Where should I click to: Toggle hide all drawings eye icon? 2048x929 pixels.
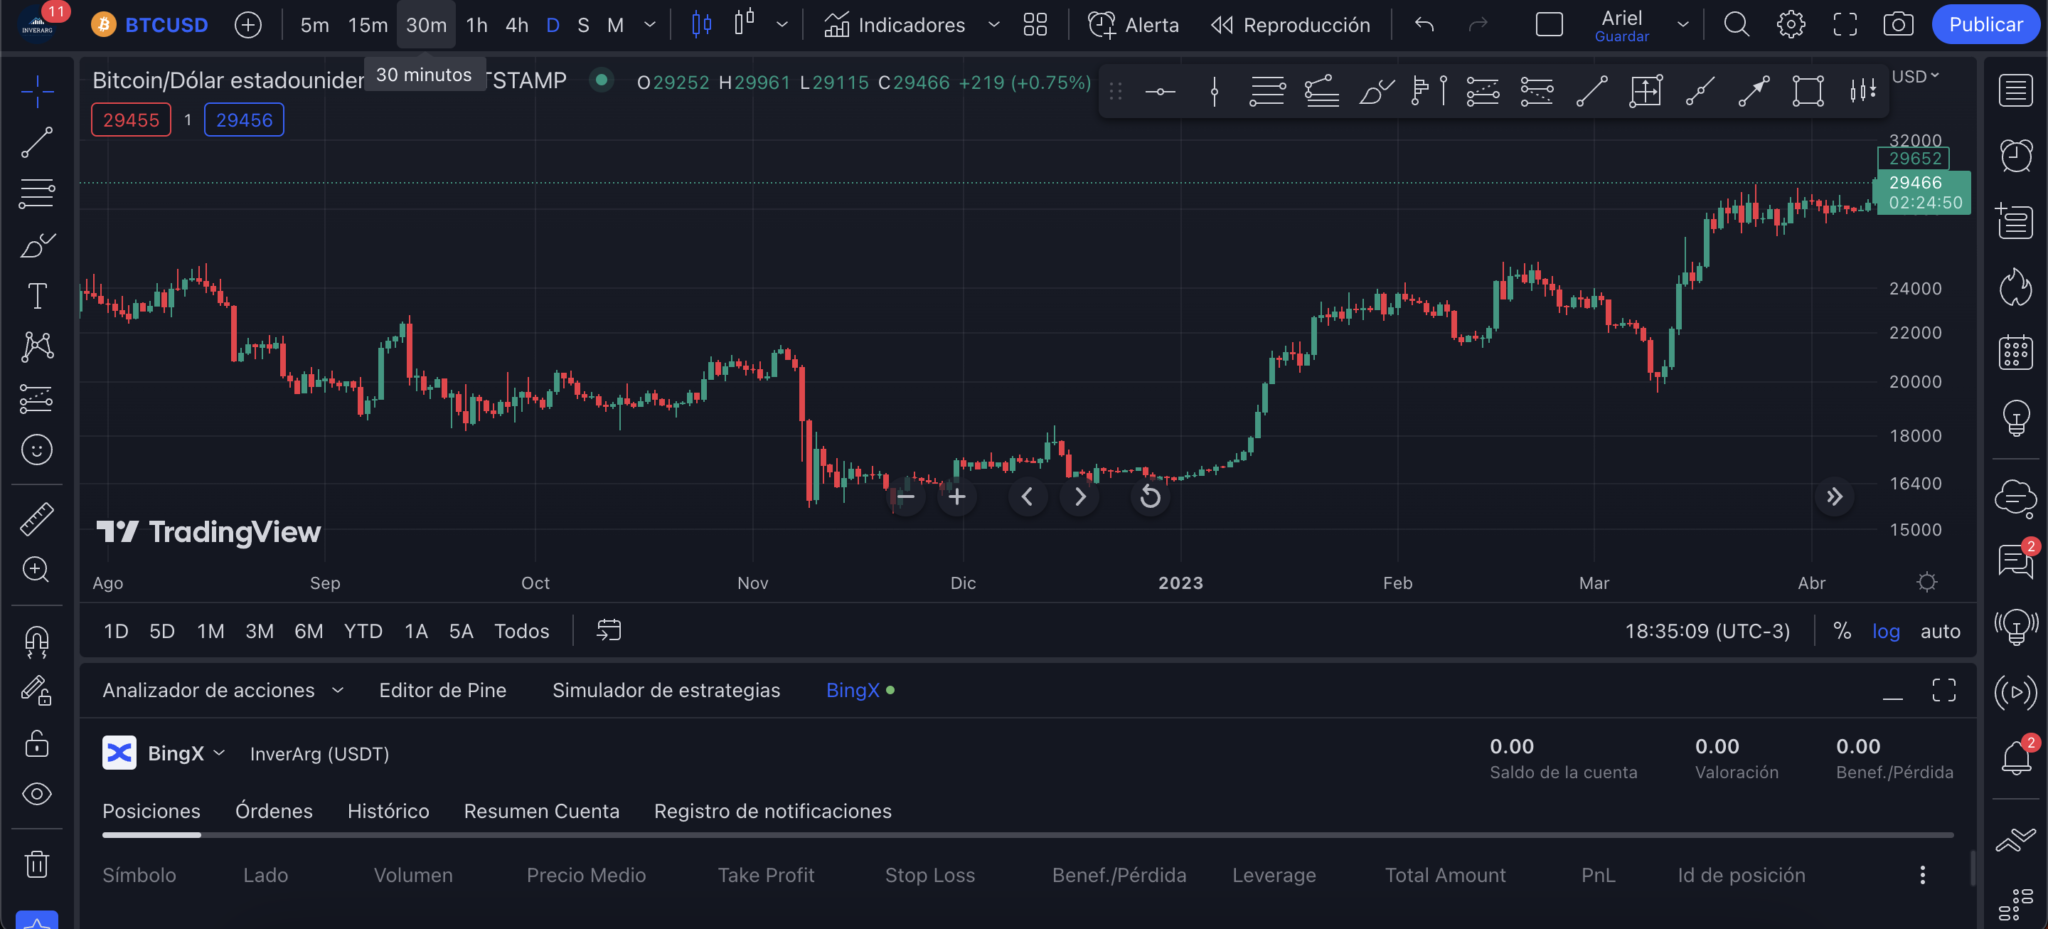[37, 795]
